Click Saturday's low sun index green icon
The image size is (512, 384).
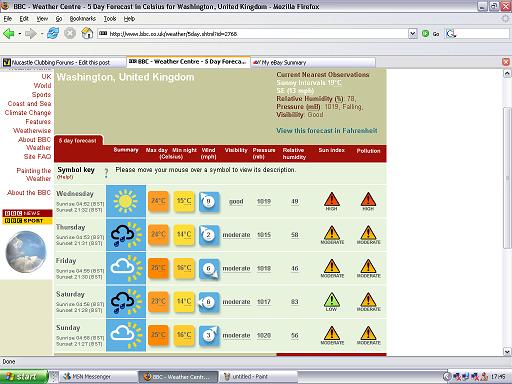point(332,302)
